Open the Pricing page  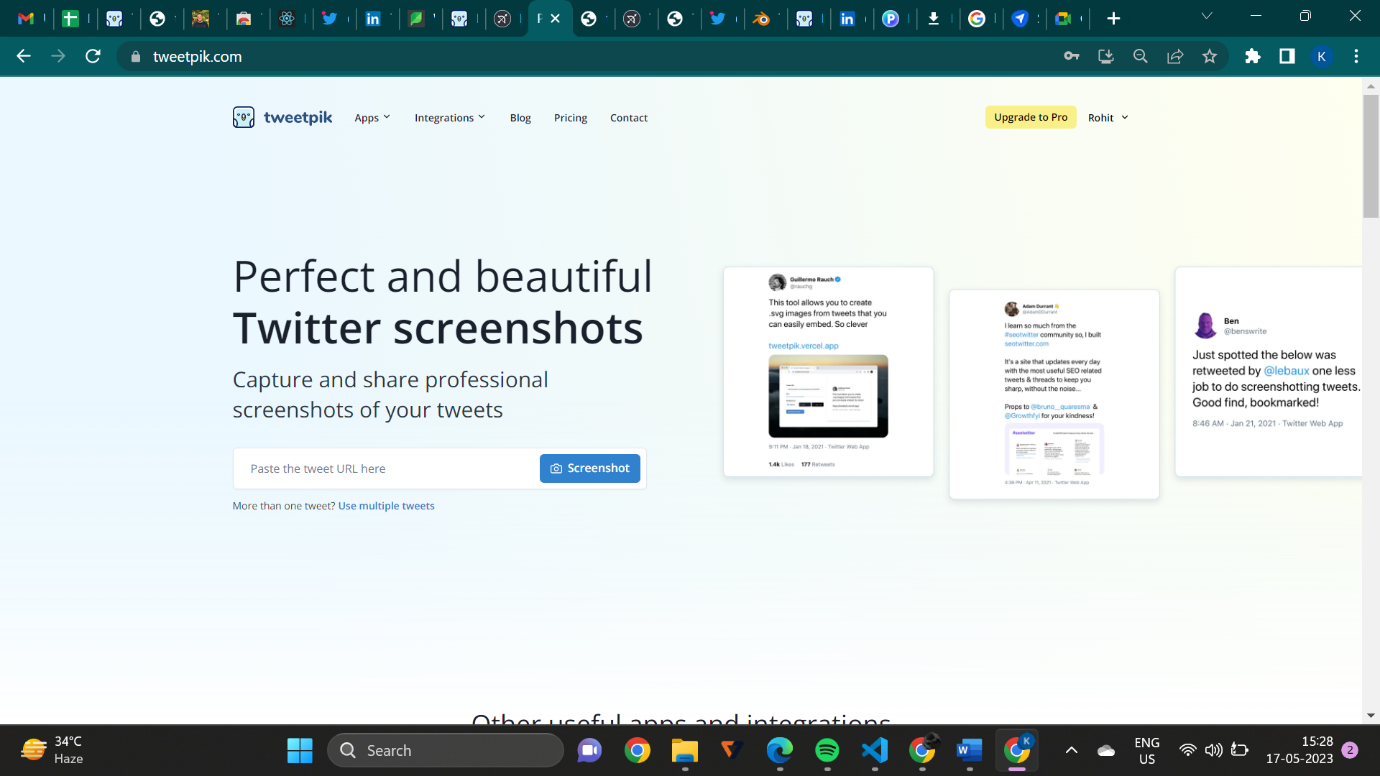[571, 118]
